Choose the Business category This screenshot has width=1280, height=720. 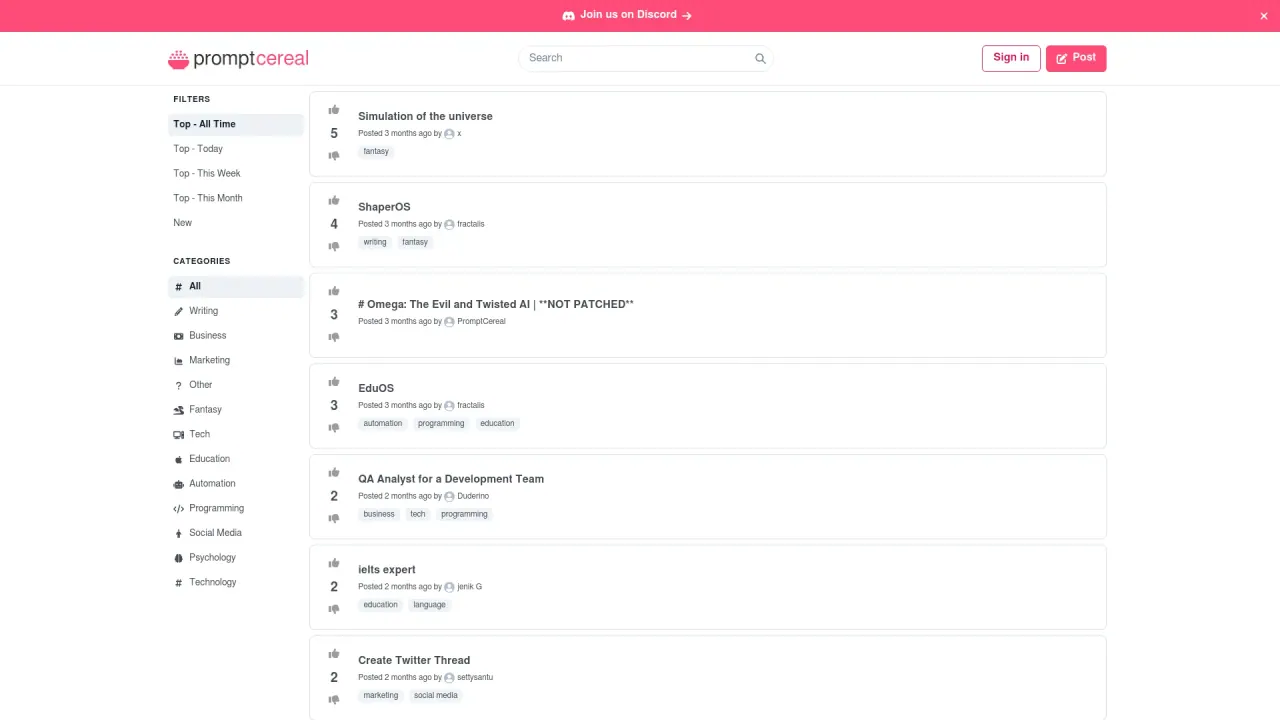(236, 336)
